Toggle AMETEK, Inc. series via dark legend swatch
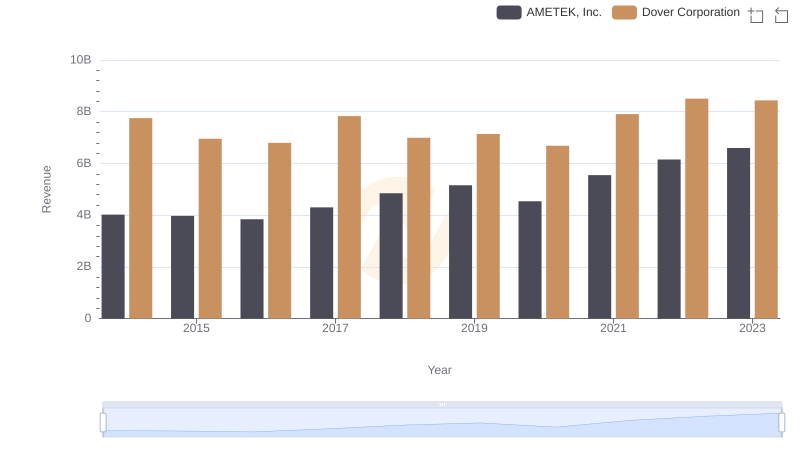This screenshot has width=800, height=461. [x=509, y=12]
